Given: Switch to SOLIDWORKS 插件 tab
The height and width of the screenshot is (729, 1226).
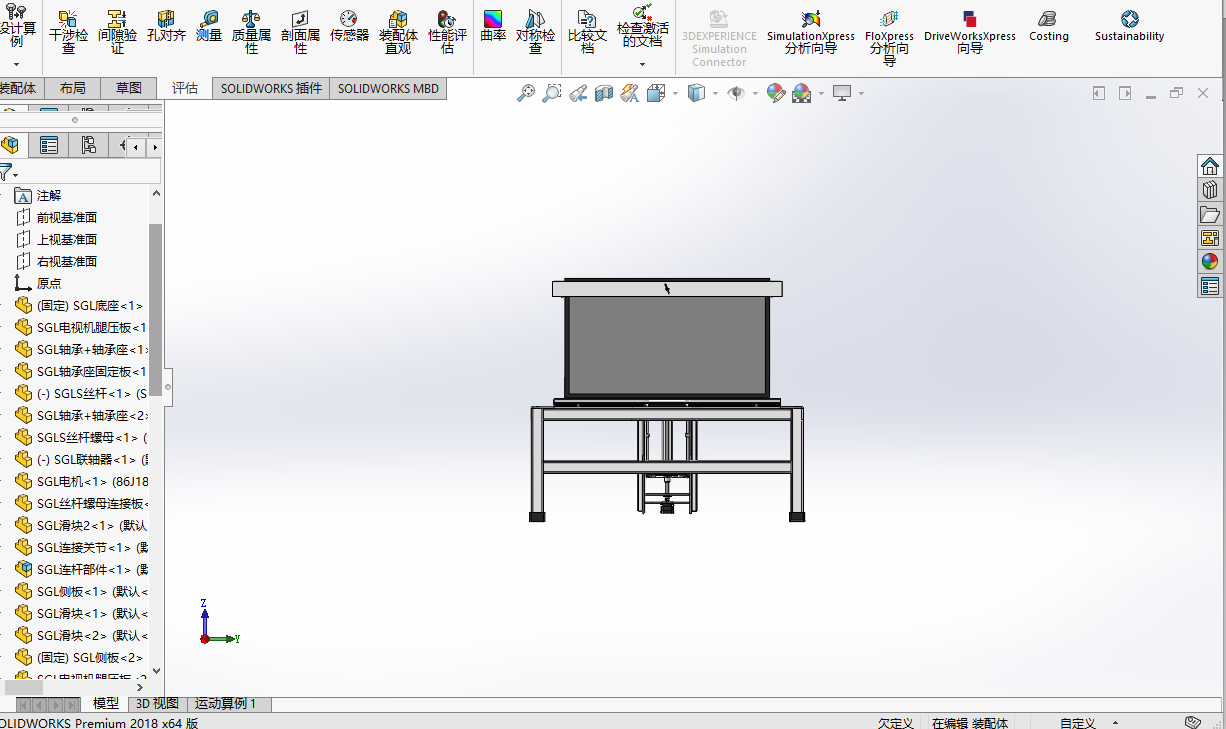Looking at the screenshot, I should pos(271,88).
